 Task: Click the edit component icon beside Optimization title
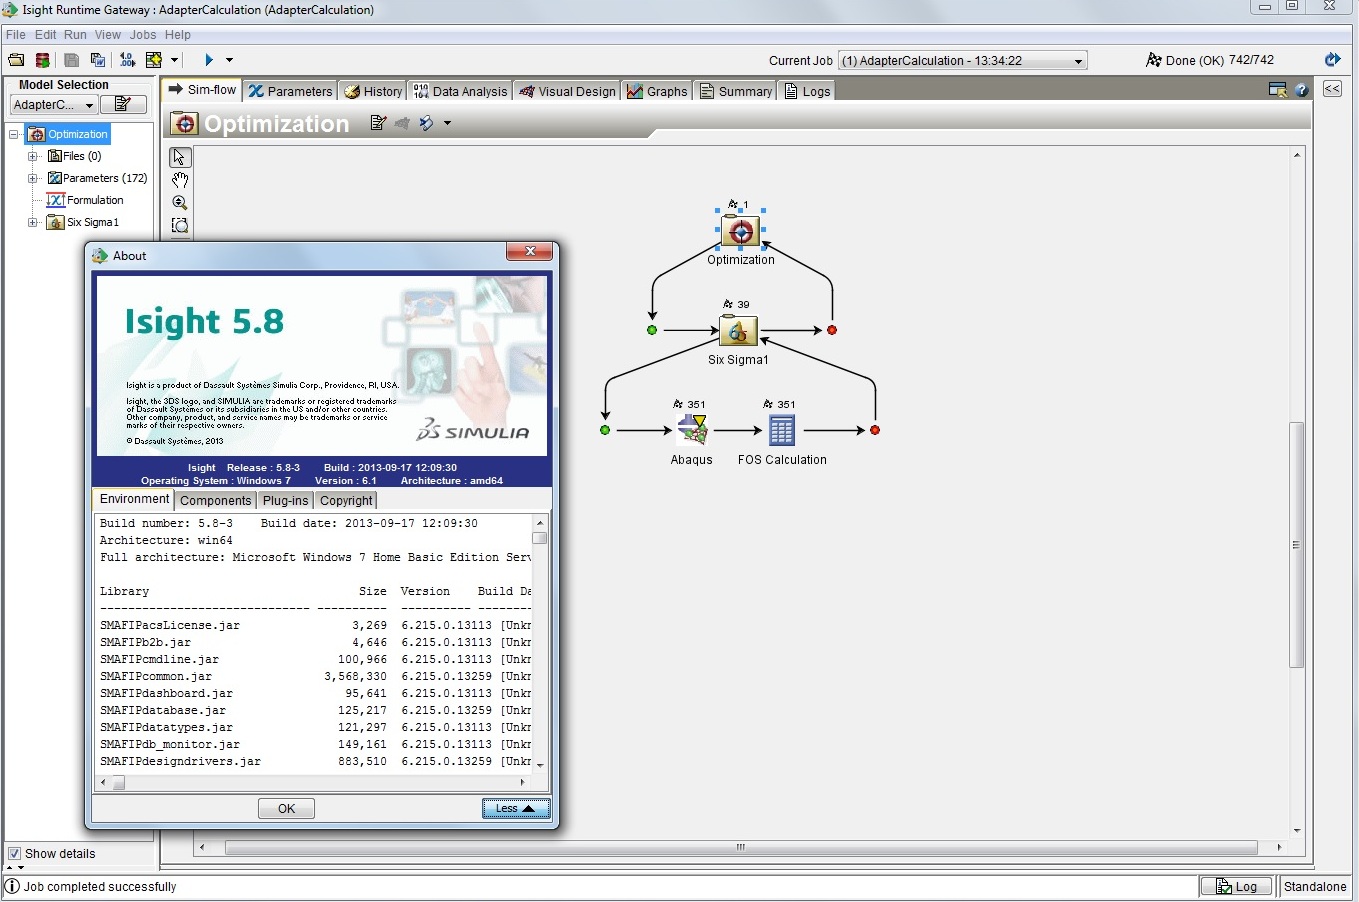pyautogui.click(x=378, y=123)
